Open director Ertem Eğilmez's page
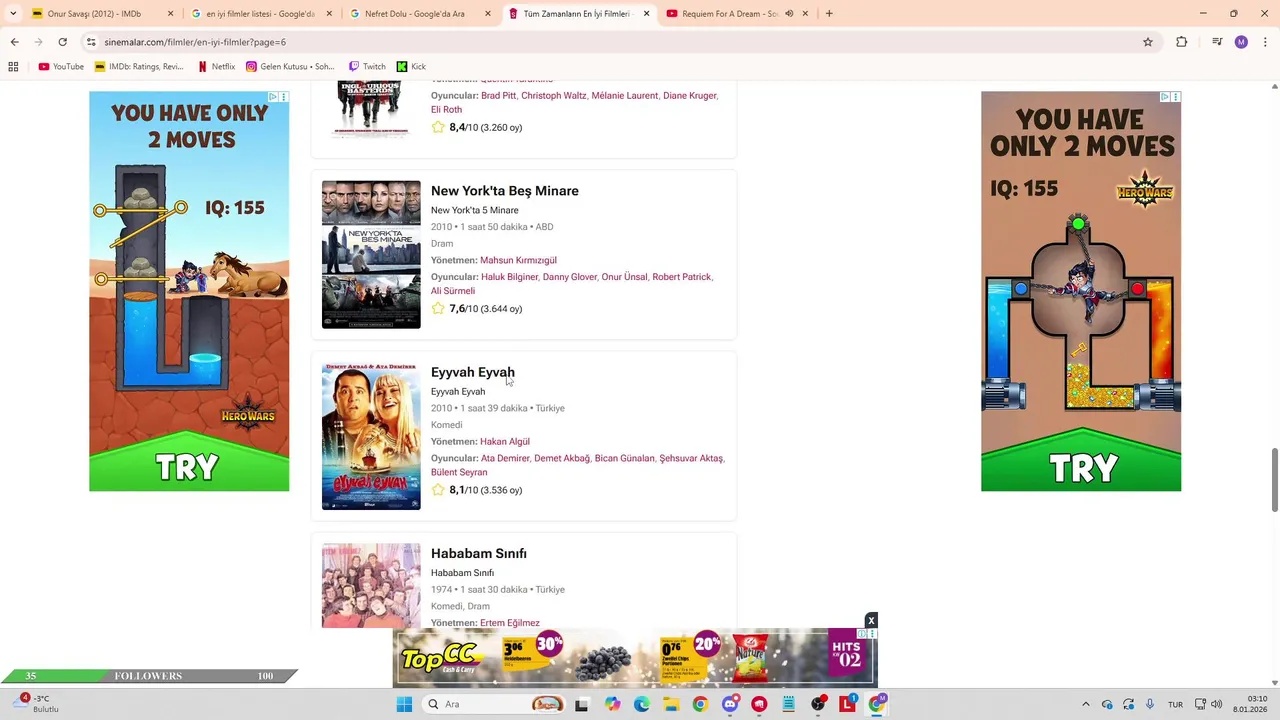Viewport: 1280px width, 720px height. (509, 622)
